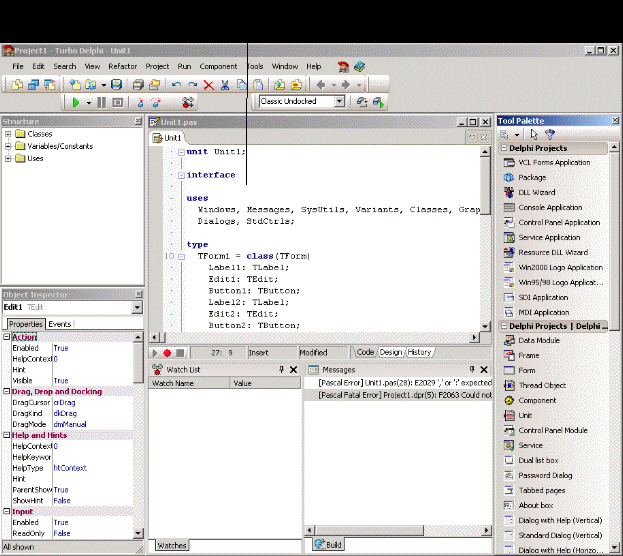
Task: Click the Set debug desktop icon
Action: tap(378, 102)
